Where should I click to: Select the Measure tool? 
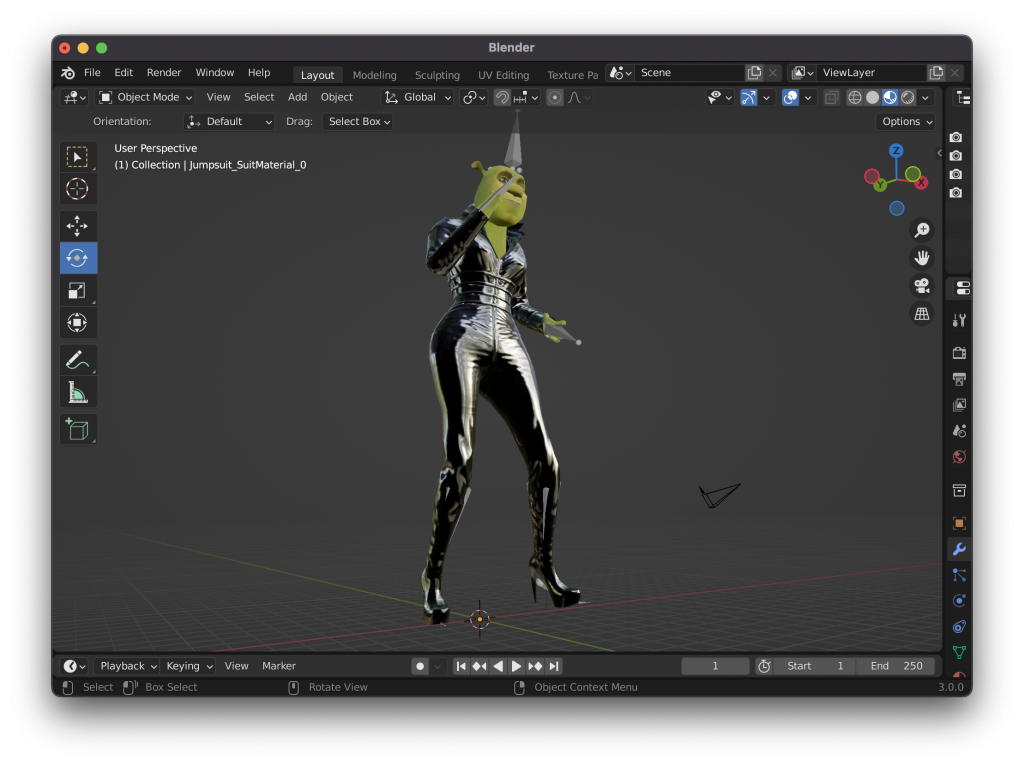click(x=77, y=392)
